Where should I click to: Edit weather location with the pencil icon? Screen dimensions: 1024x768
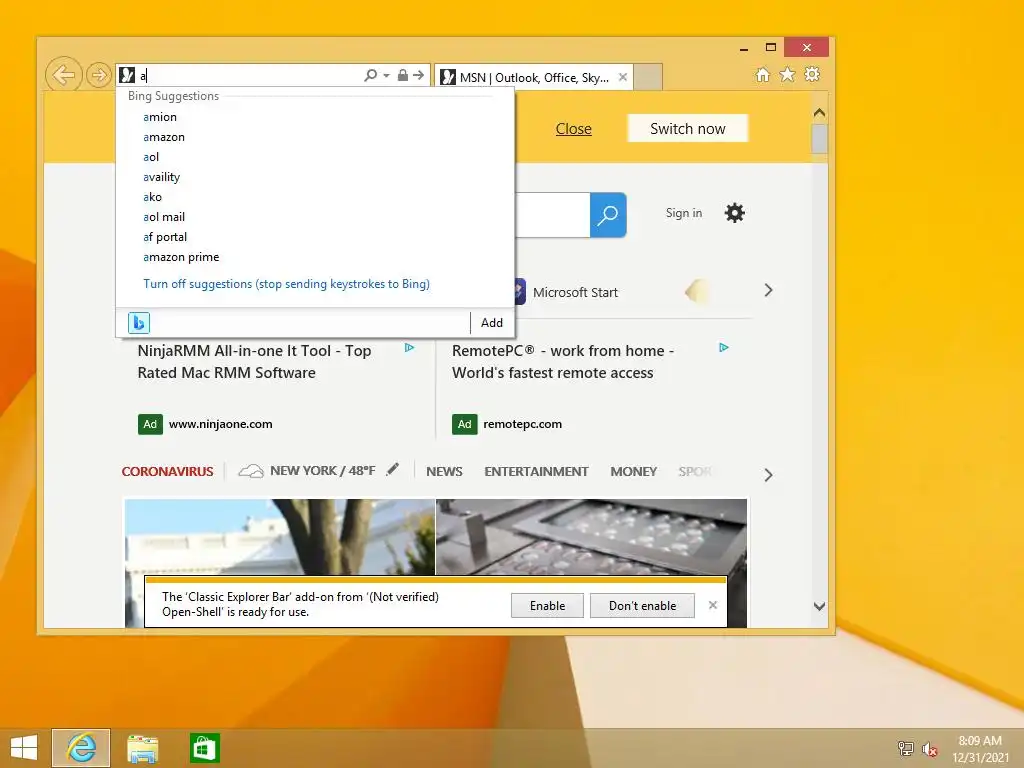(392, 470)
